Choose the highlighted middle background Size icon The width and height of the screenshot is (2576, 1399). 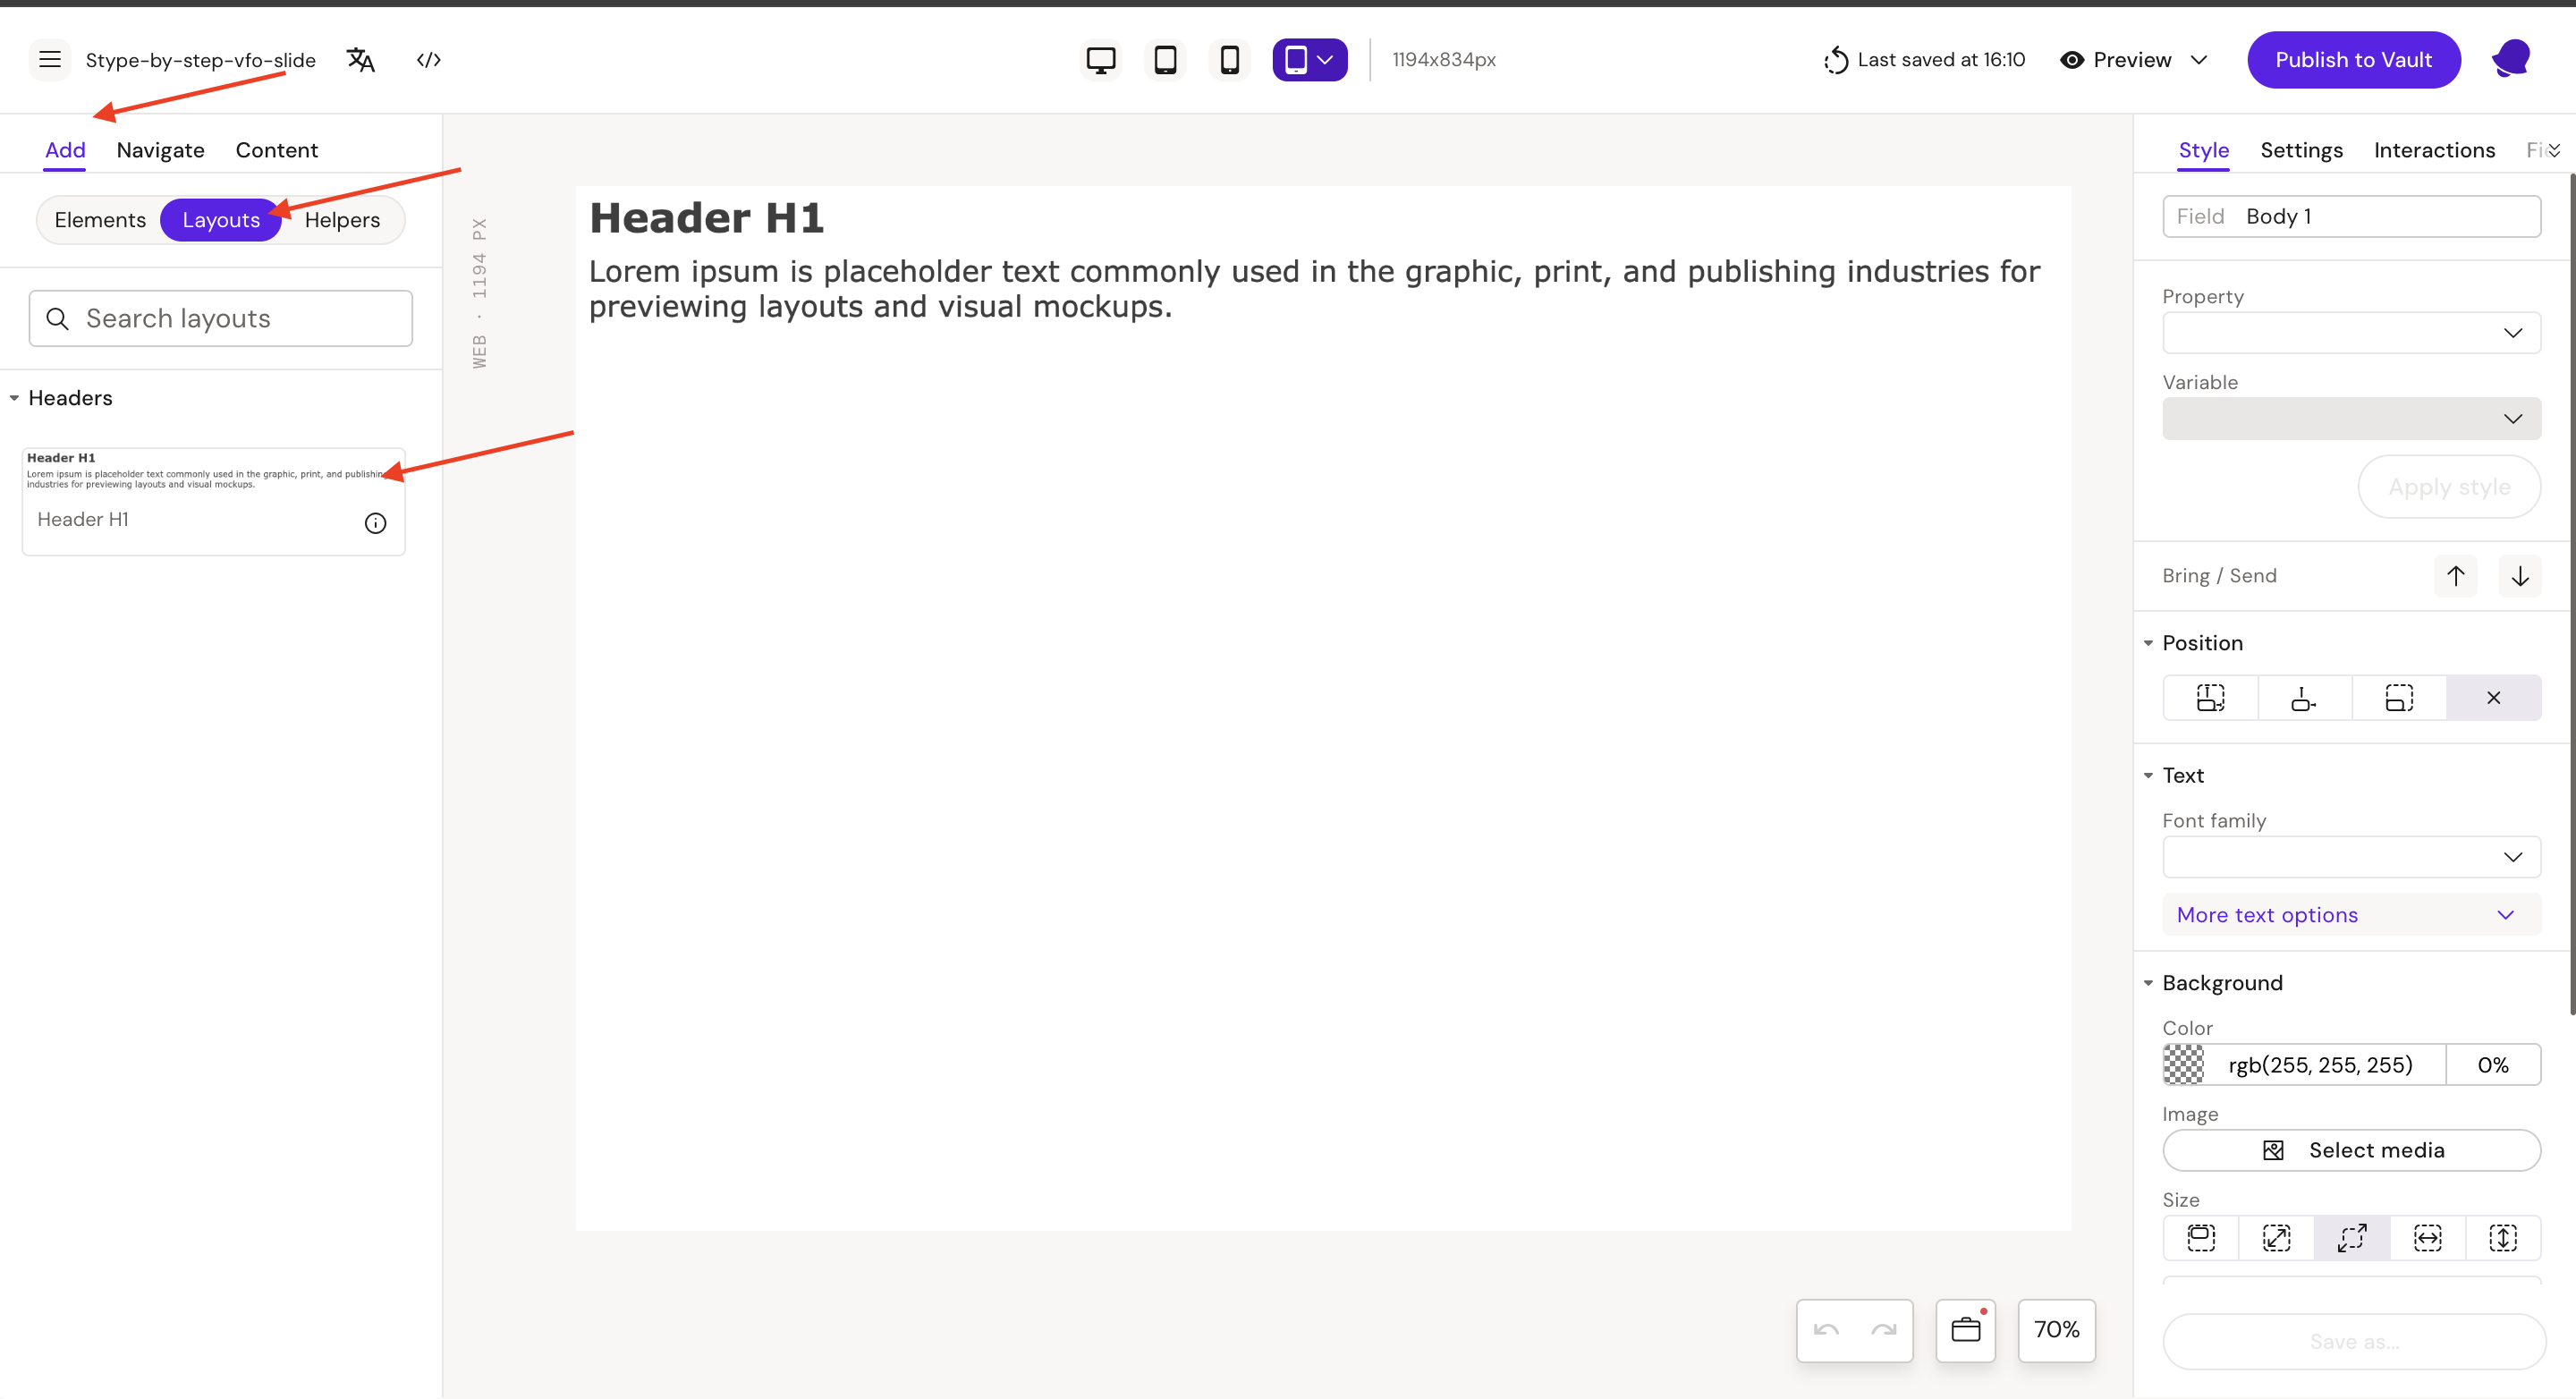pyautogui.click(x=2352, y=1238)
